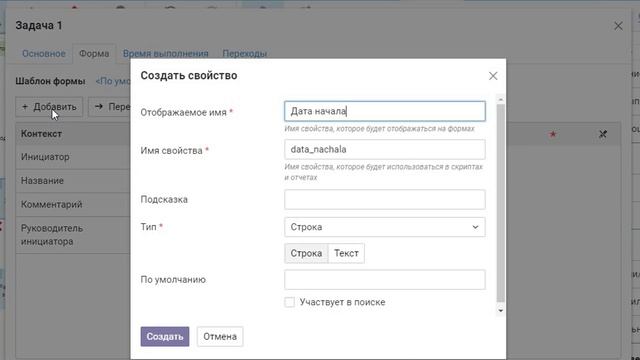Open the Переходы tab
The image size is (640, 360).
point(244,54)
